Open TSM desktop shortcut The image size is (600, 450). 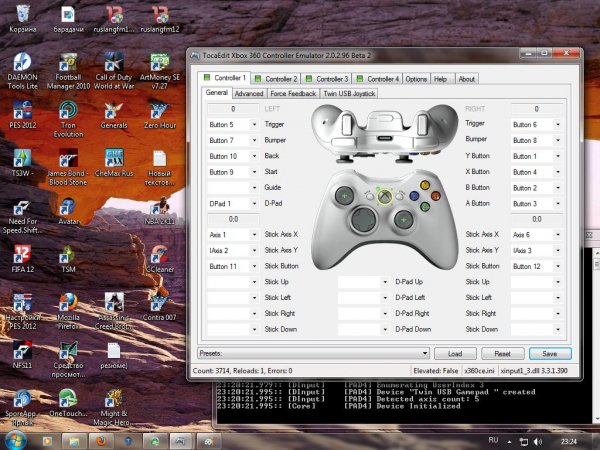[x=68, y=259]
